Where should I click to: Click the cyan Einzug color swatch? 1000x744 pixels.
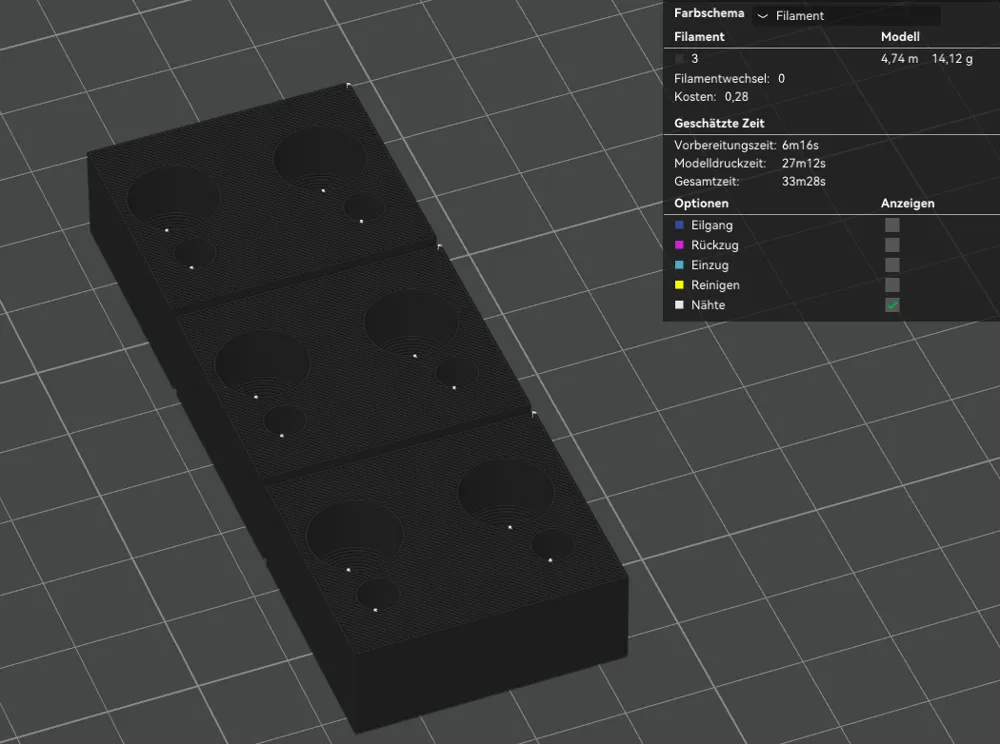679,265
